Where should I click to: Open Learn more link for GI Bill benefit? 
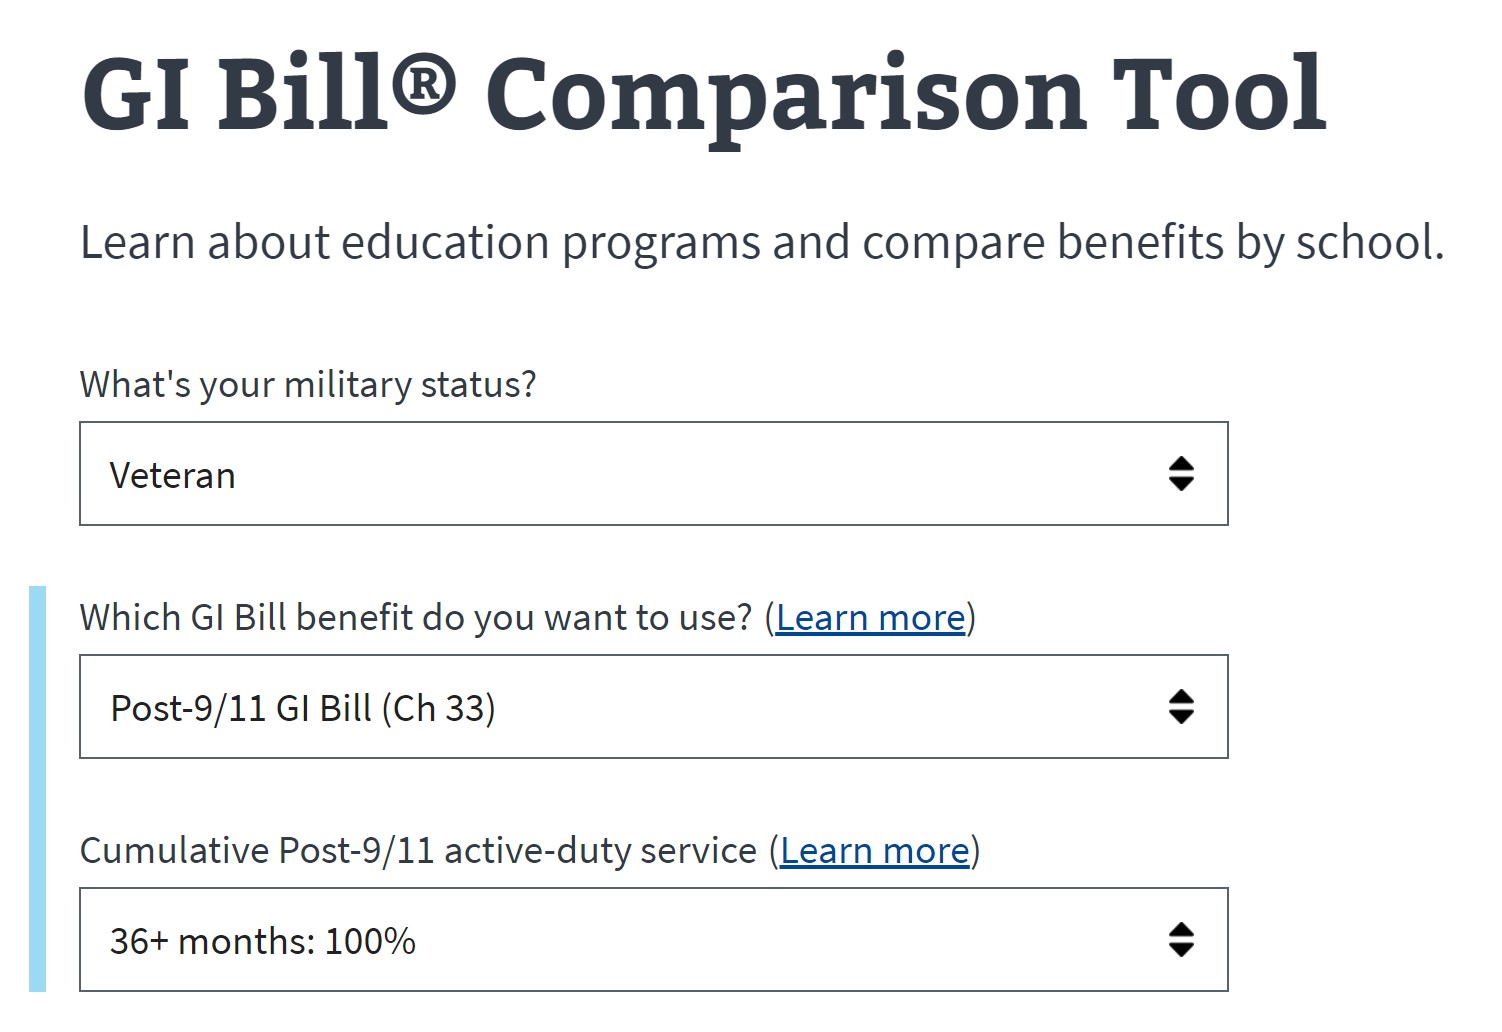[870, 618]
